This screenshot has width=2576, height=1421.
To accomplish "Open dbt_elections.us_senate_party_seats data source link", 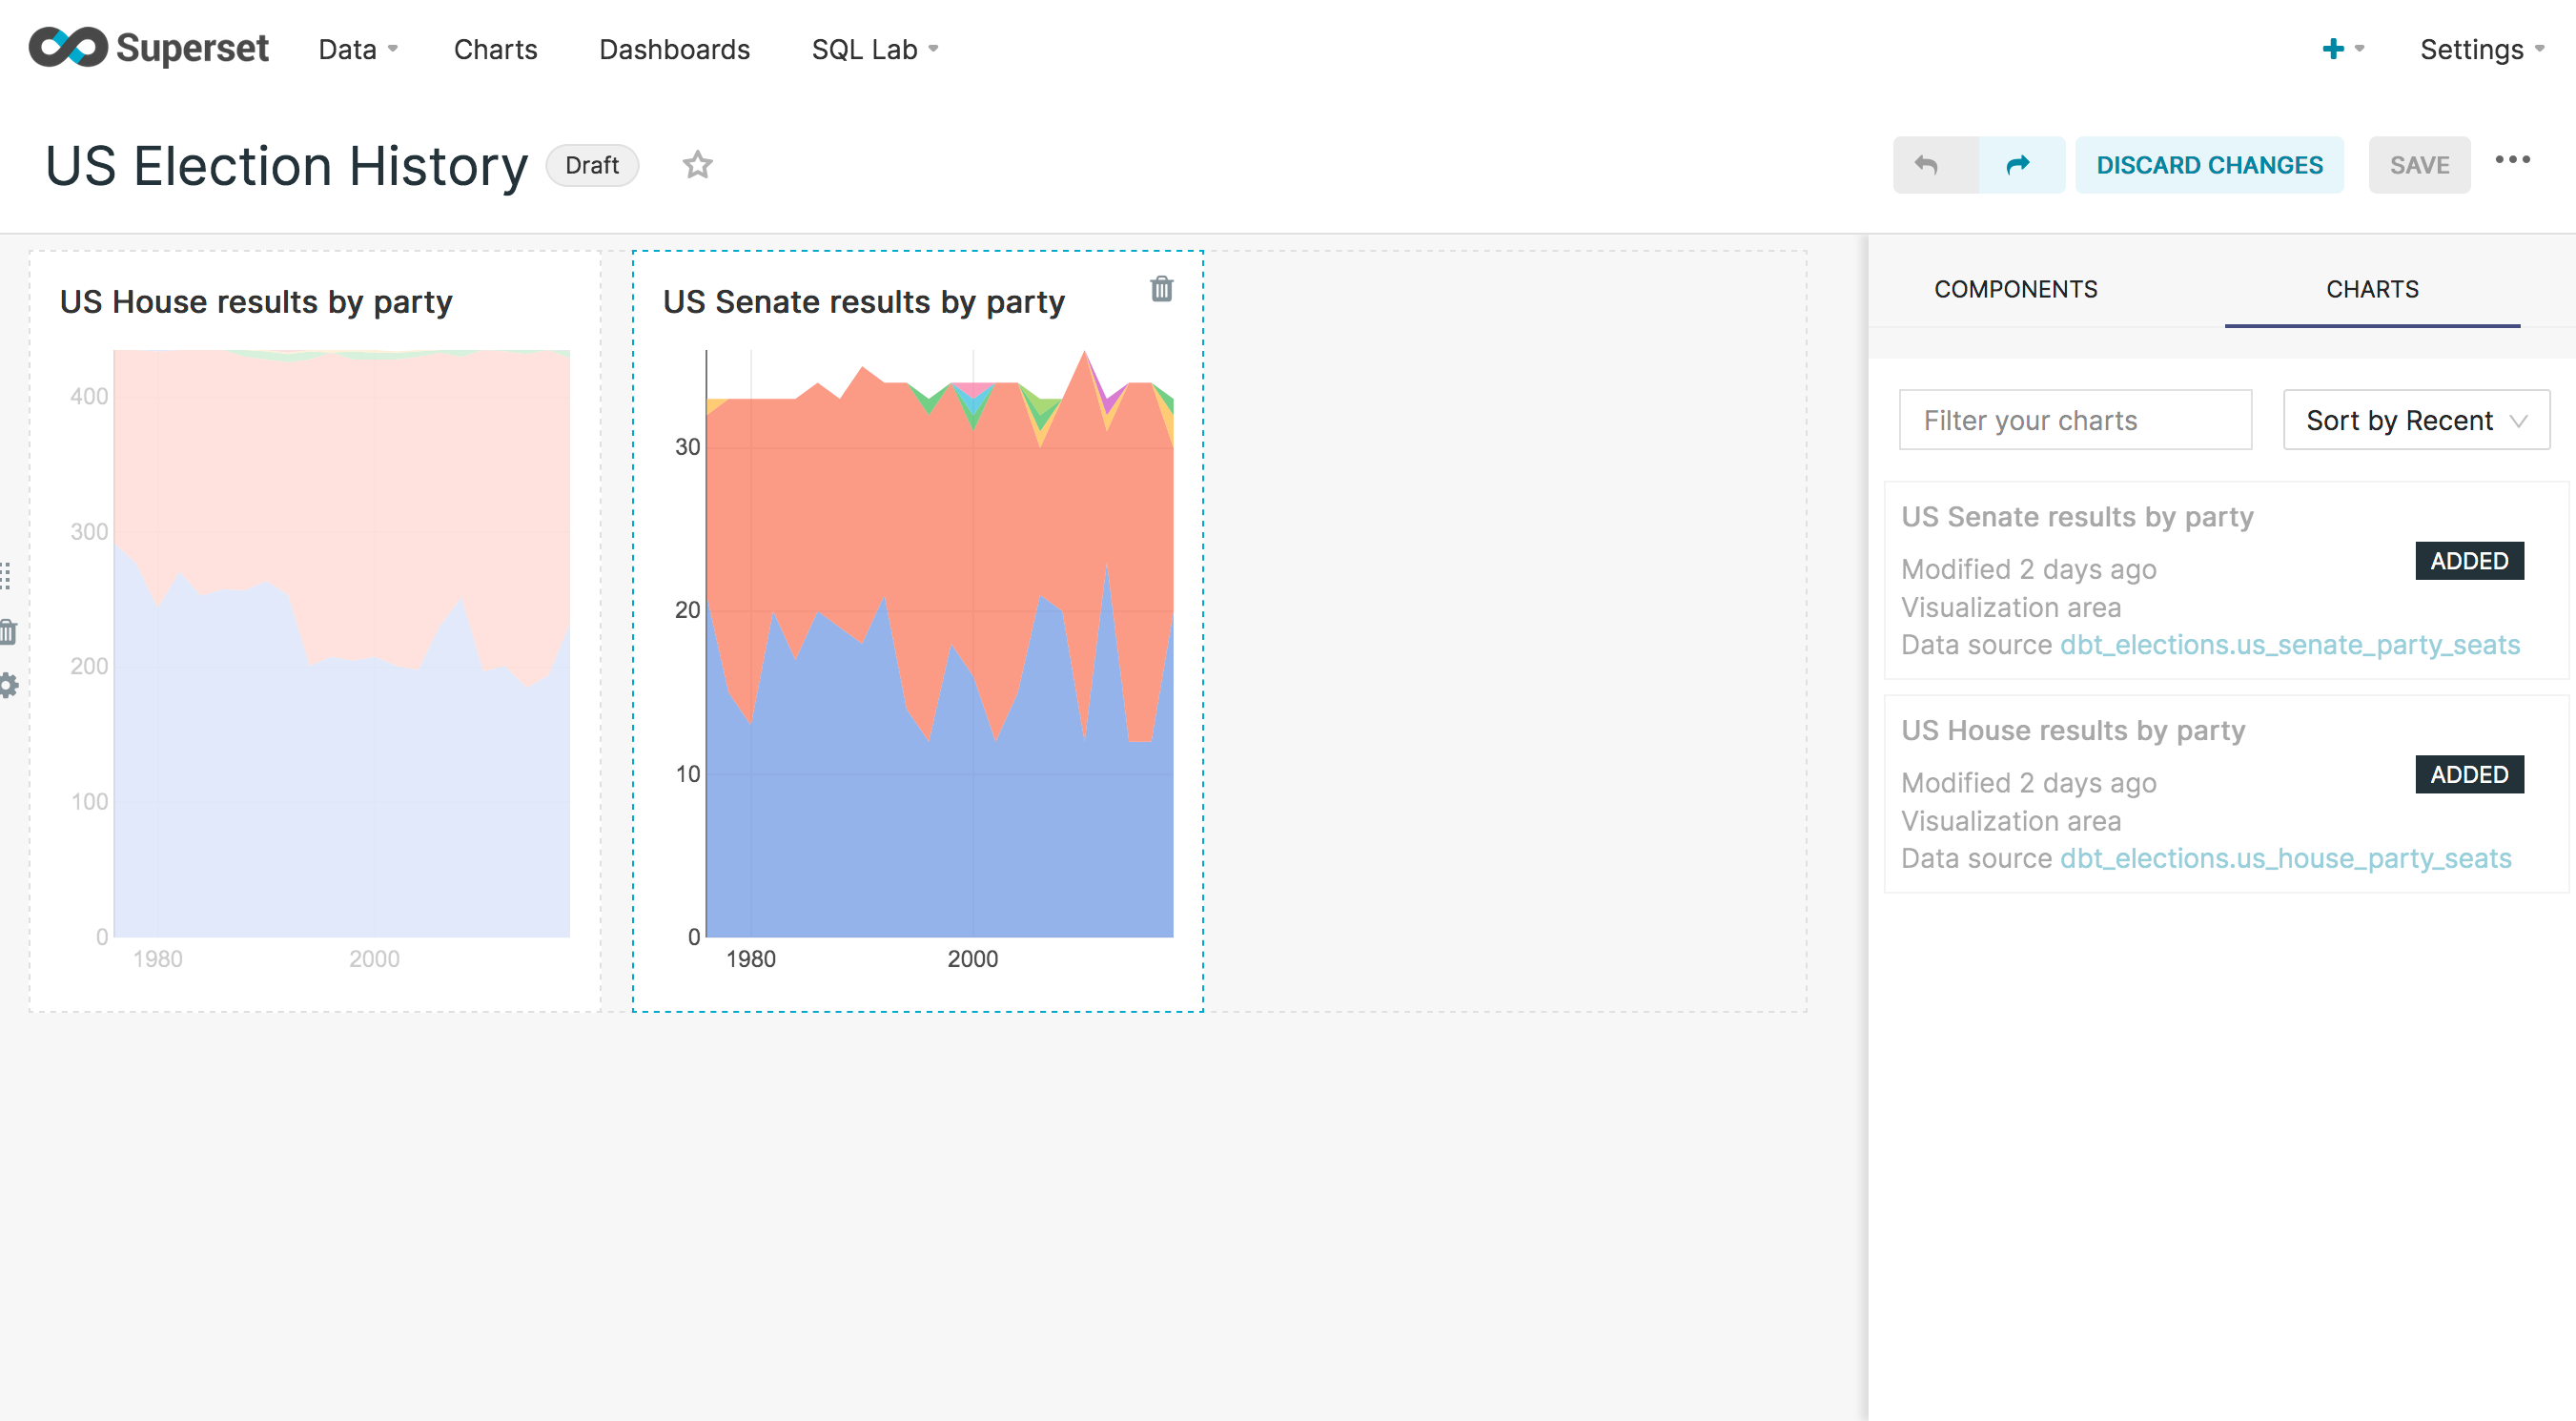I will (x=2289, y=645).
